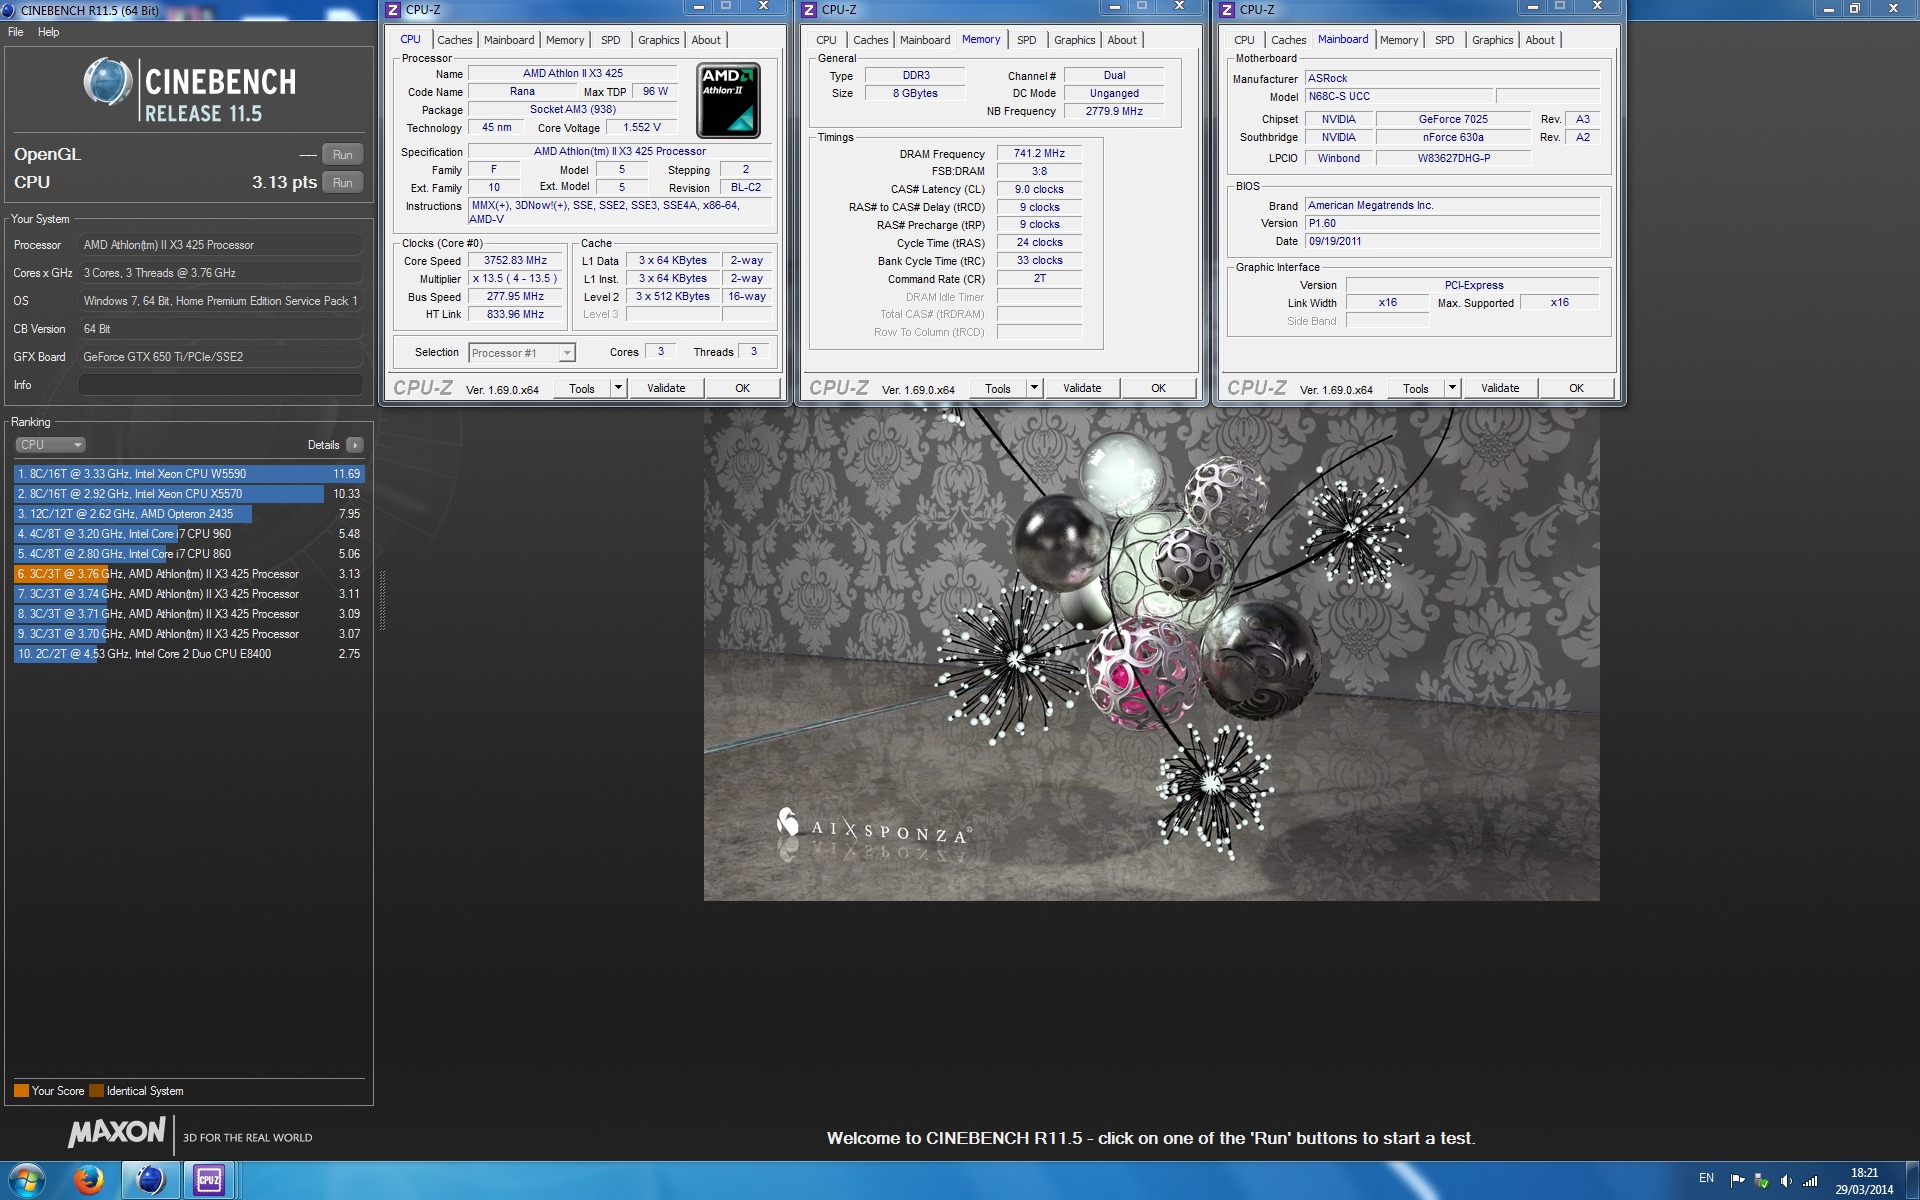Open Graphics tab in Memory CPU-Z window
Screen dimensions: 1920x1200
[1074, 40]
